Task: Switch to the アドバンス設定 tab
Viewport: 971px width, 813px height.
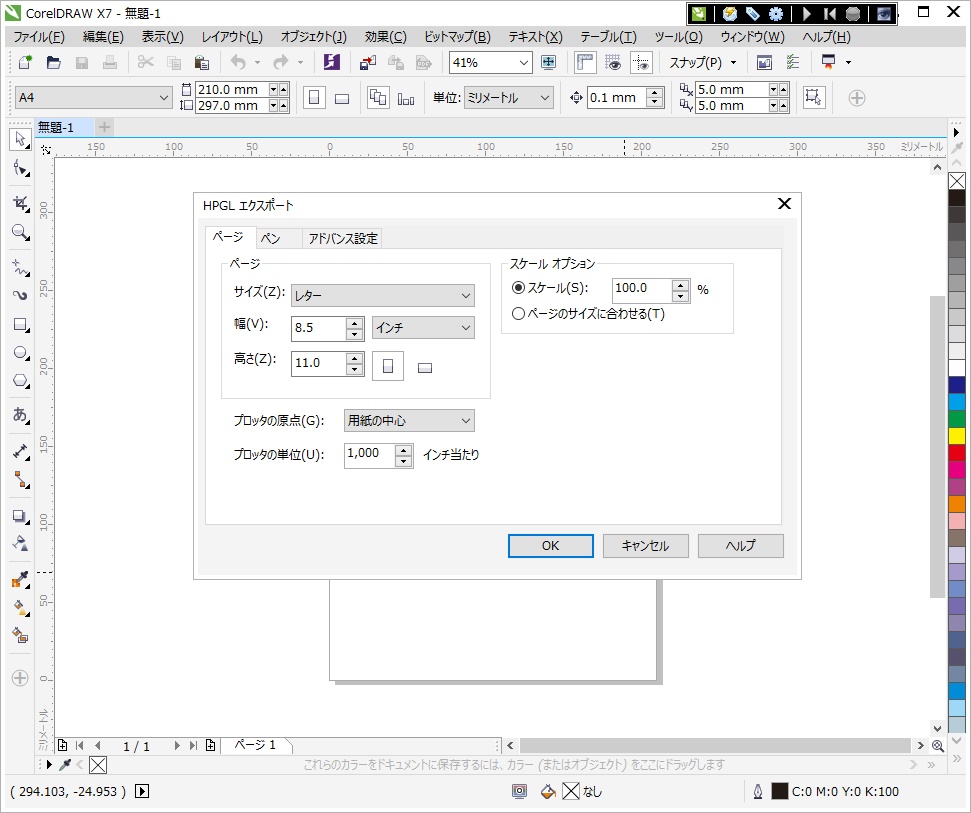Action: point(342,238)
